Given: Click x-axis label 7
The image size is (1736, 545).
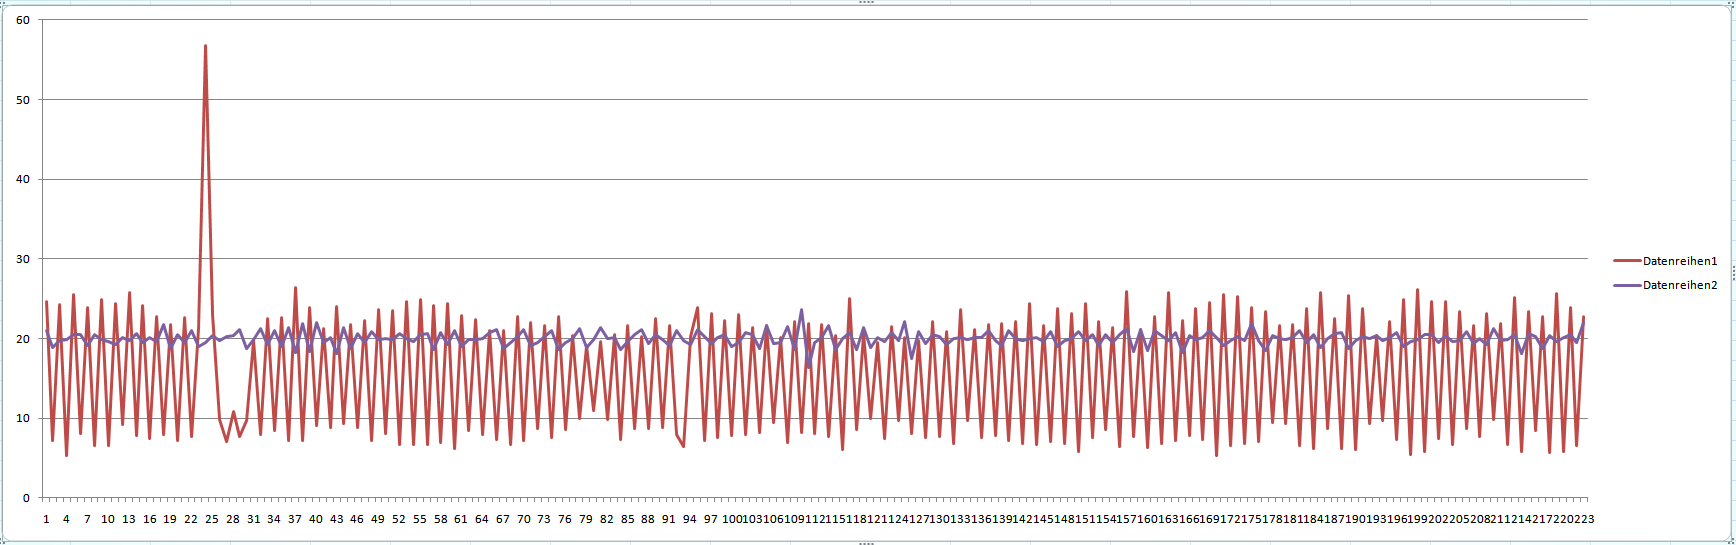Looking at the screenshot, I should point(87,519).
